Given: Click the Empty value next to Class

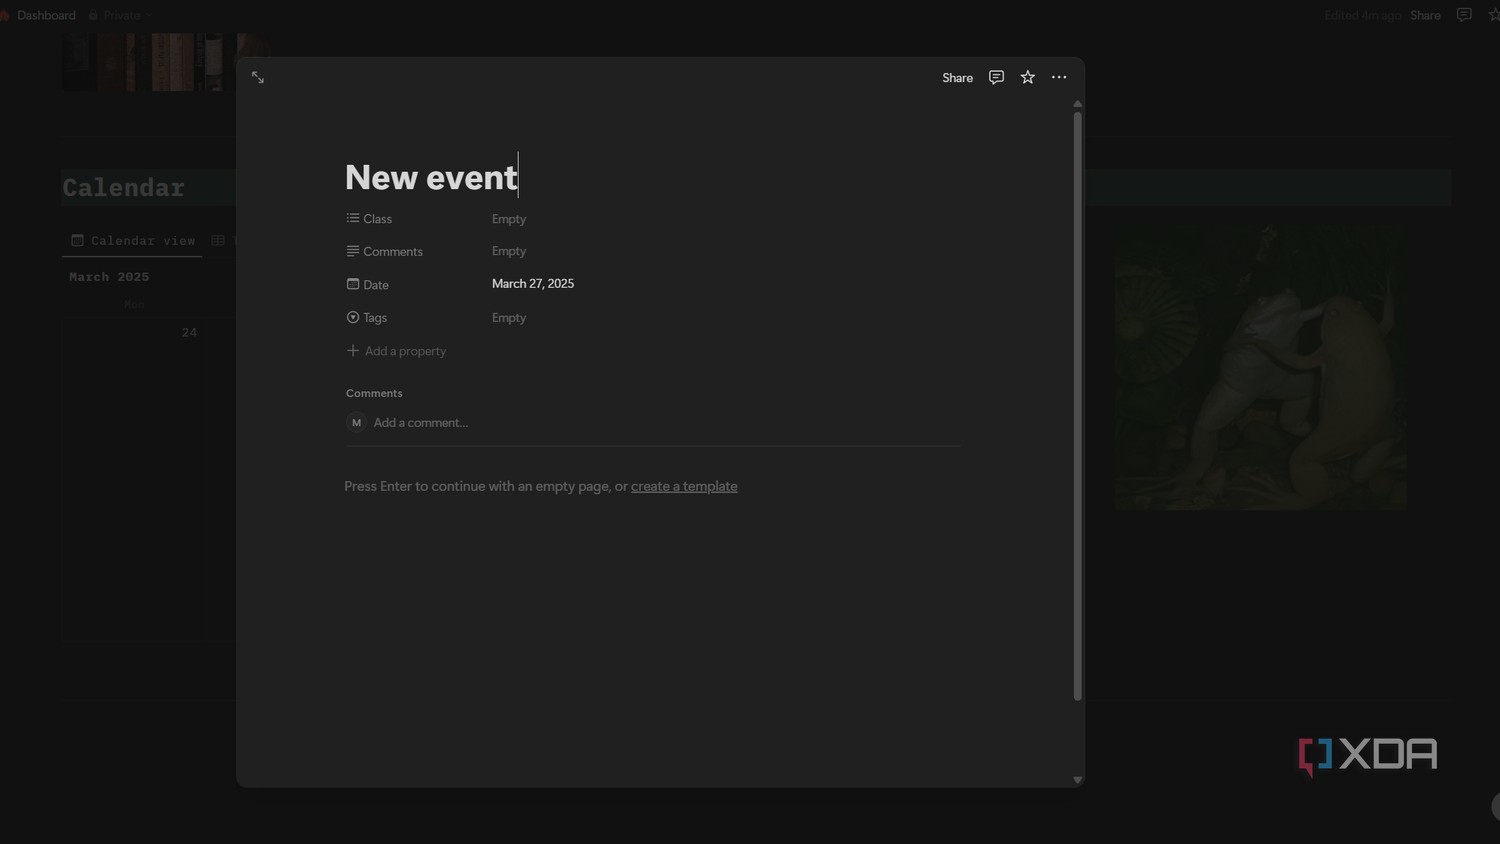Looking at the screenshot, I should 509,218.
